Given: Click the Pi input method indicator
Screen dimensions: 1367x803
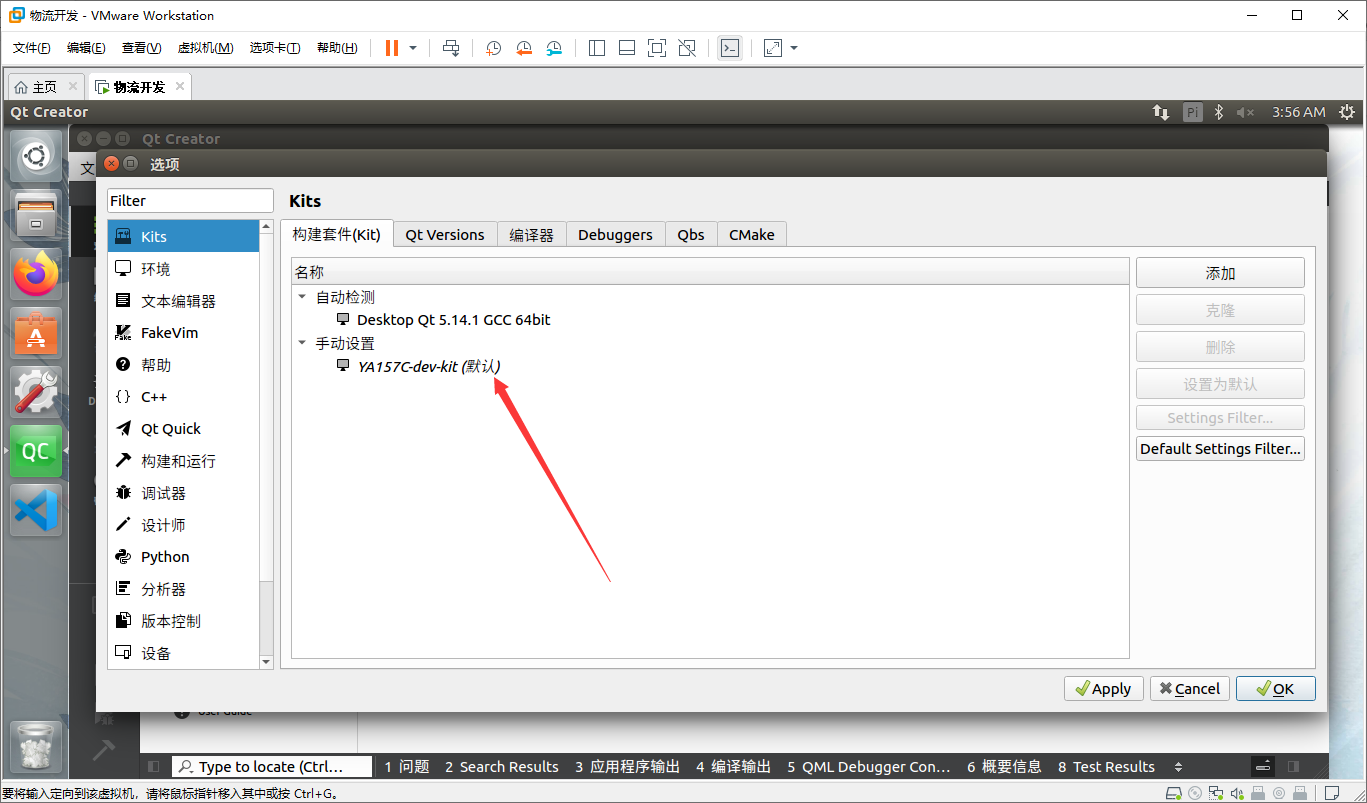Looking at the screenshot, I should (x=1192, y=112).
